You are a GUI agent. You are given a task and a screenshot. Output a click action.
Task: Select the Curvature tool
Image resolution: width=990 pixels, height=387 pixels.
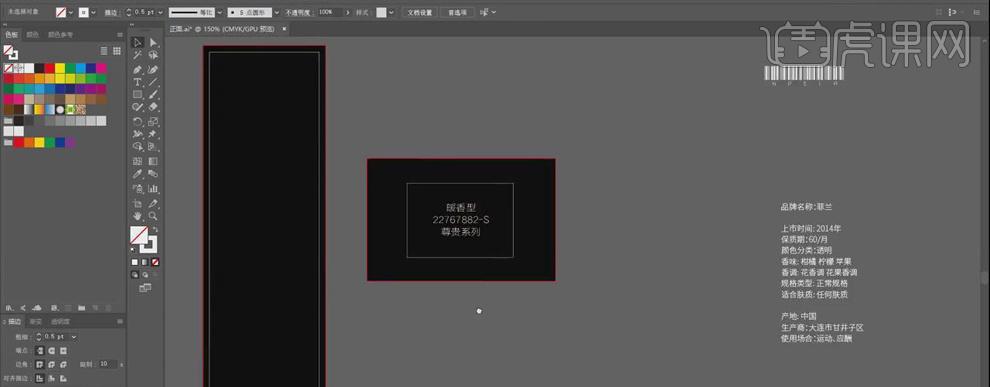(x=153, y=69)
